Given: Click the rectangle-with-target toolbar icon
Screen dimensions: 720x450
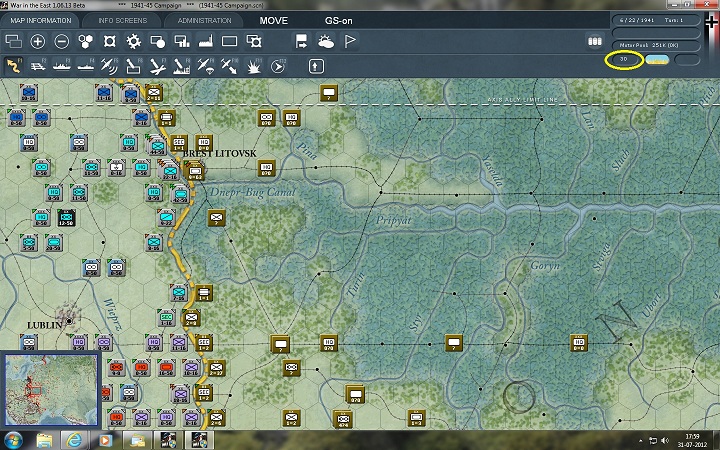Looking at the screenshot, I should click(253, 42).
